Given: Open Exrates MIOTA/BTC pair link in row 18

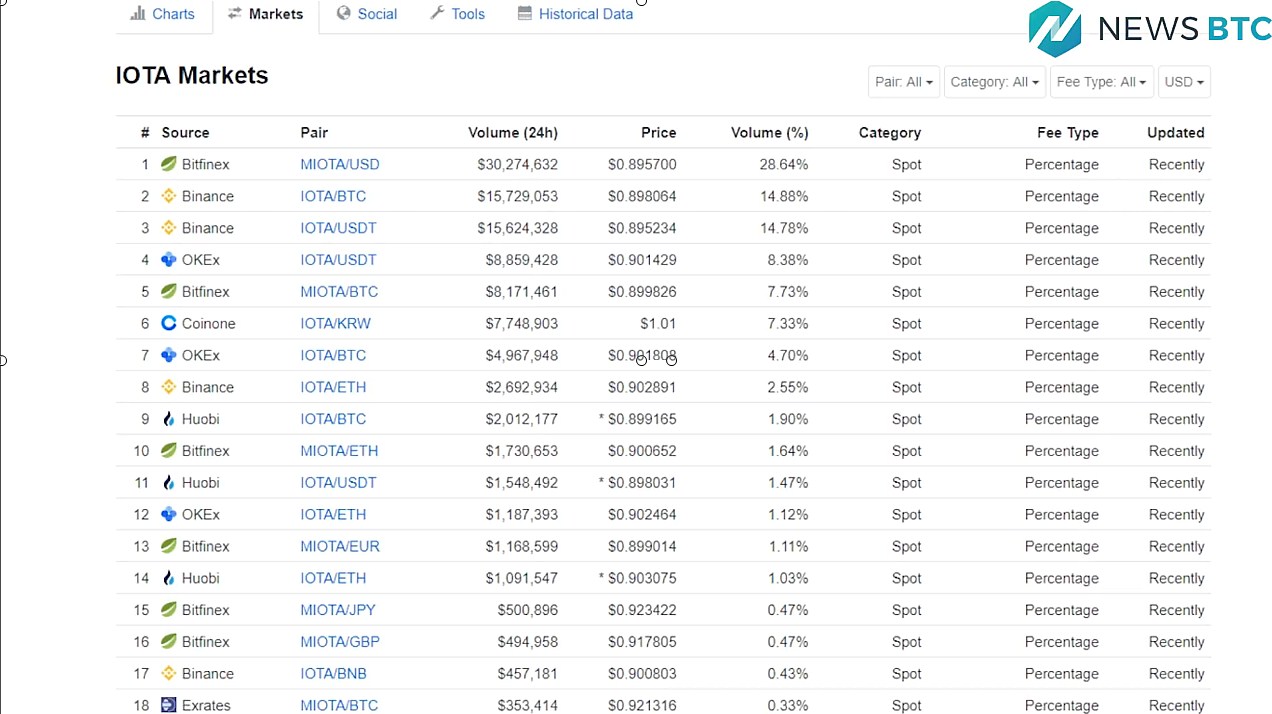Looking at the screenshot, I should pyautogui.click(x=339, y=705).
